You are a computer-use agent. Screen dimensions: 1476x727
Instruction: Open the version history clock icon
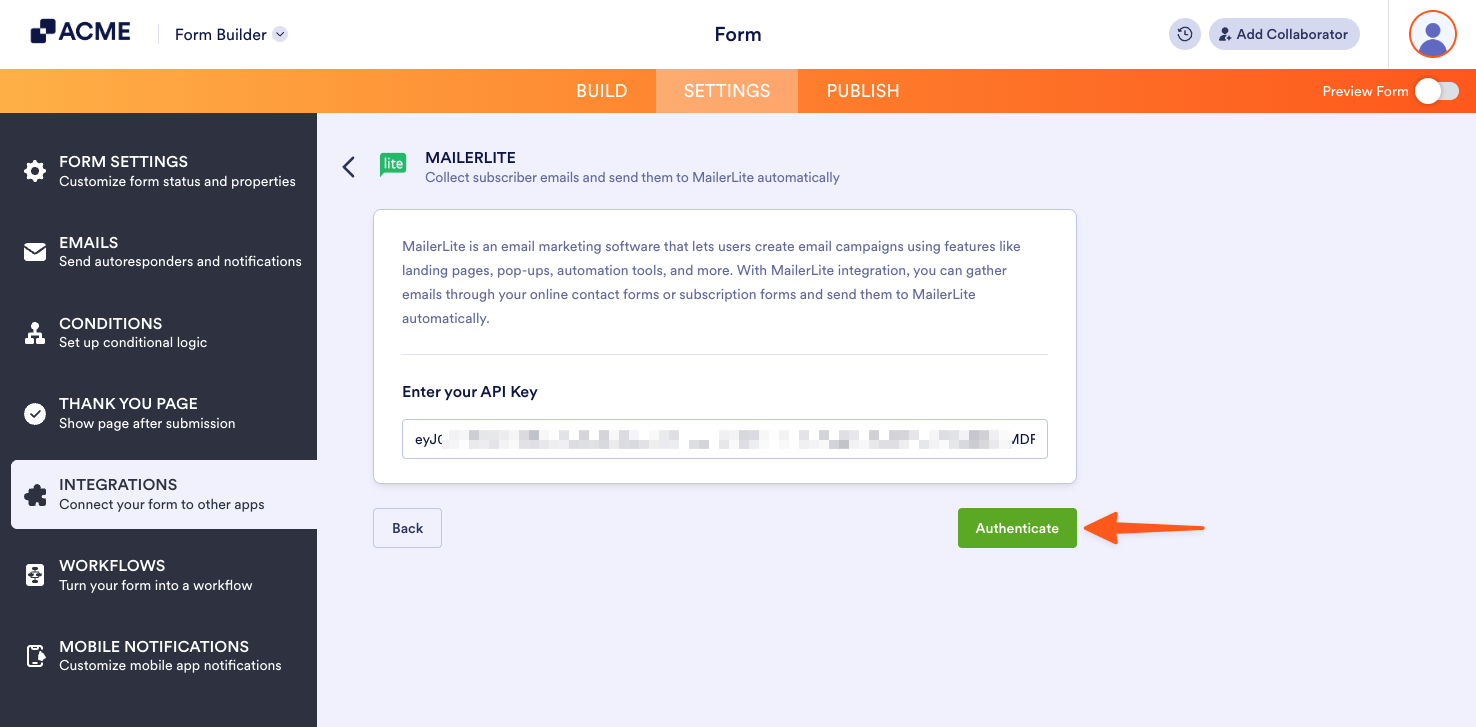1184,33
